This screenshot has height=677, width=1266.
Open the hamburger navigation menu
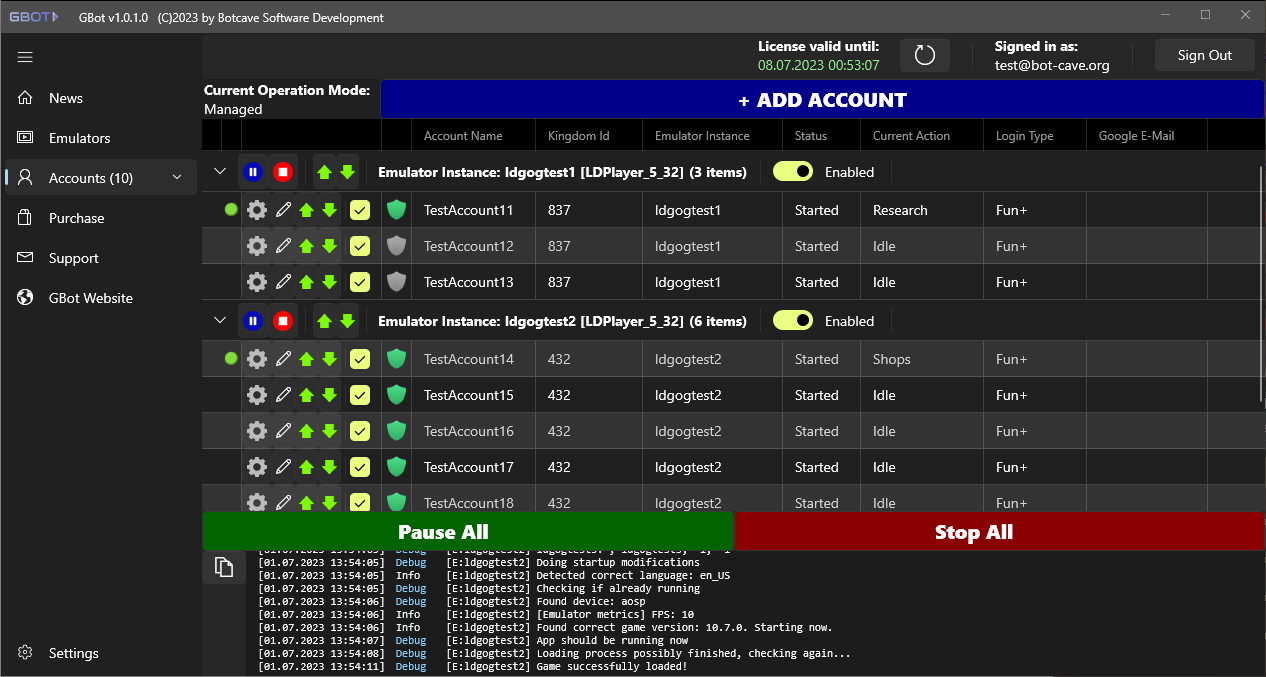click(x=25, y=57)
